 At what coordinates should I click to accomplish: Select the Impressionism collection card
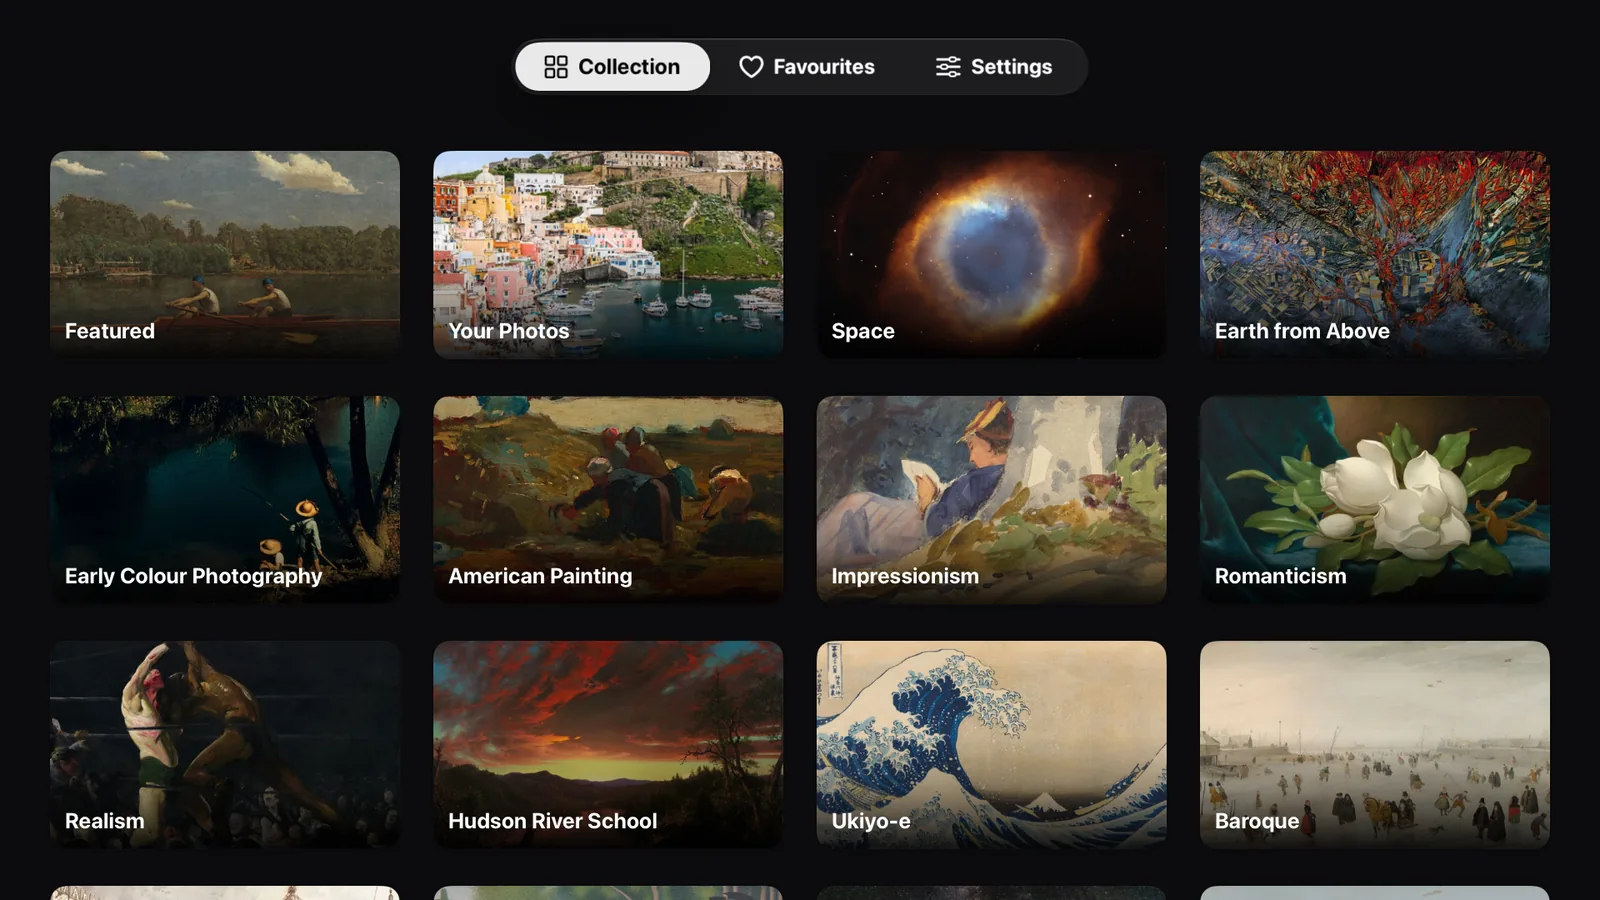(991, 500)
